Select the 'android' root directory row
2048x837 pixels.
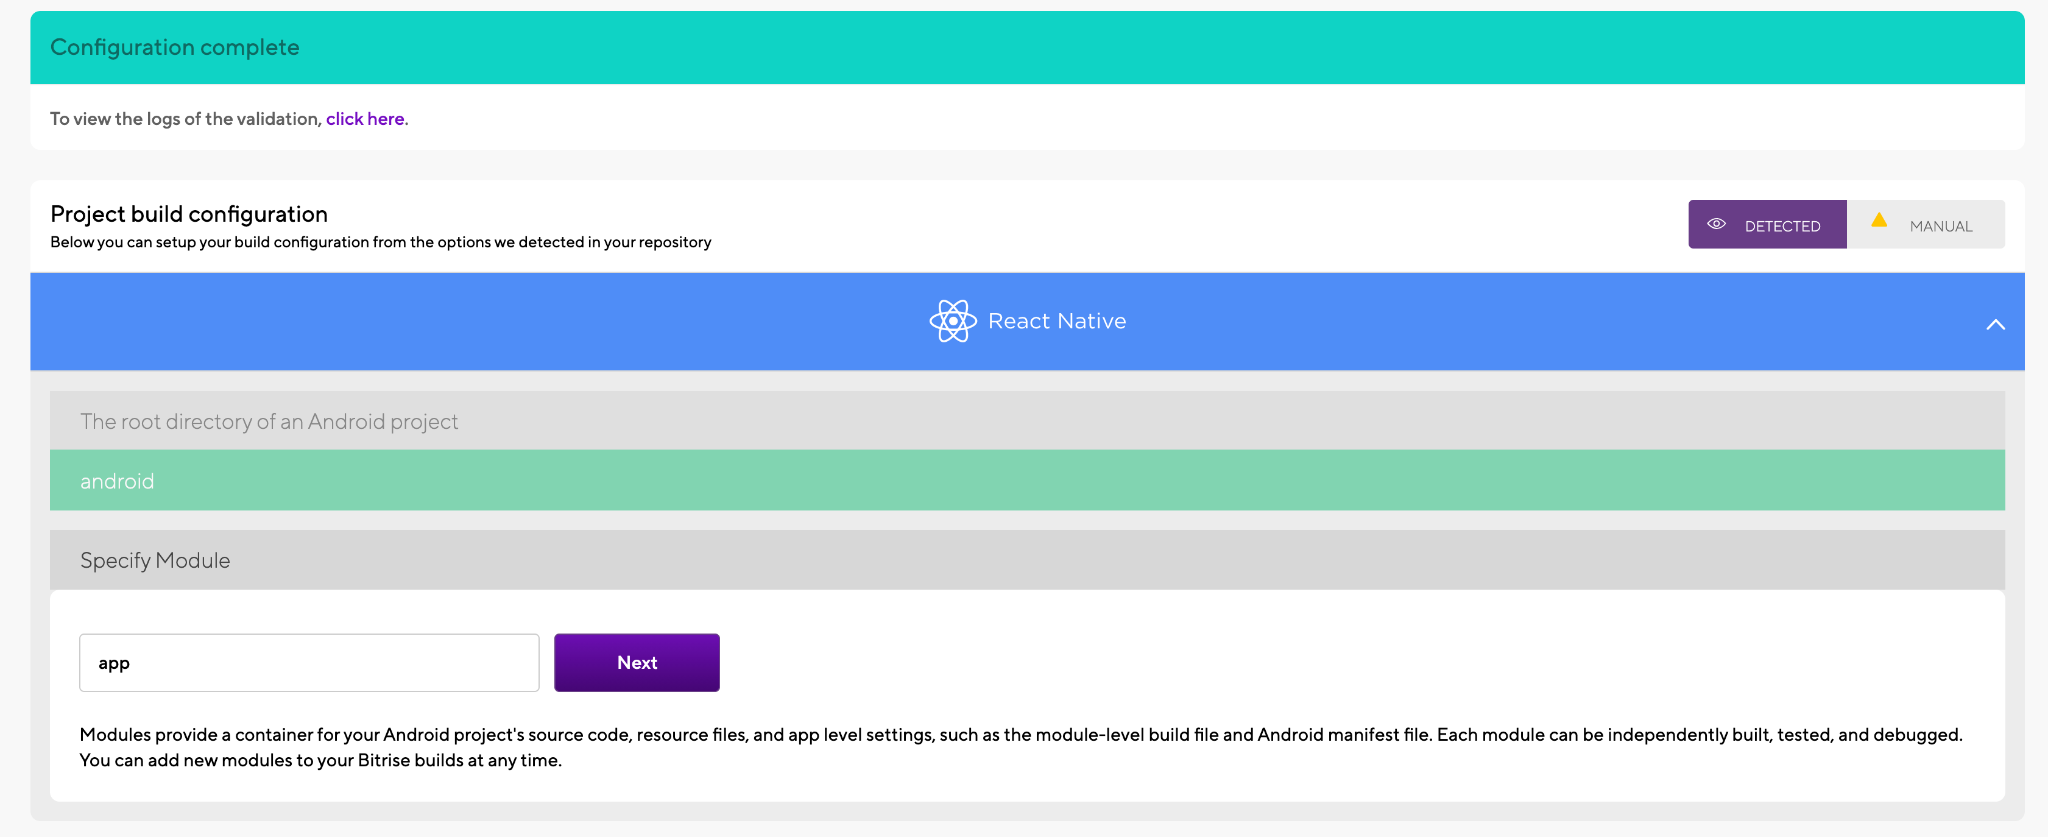[1027, 480]
